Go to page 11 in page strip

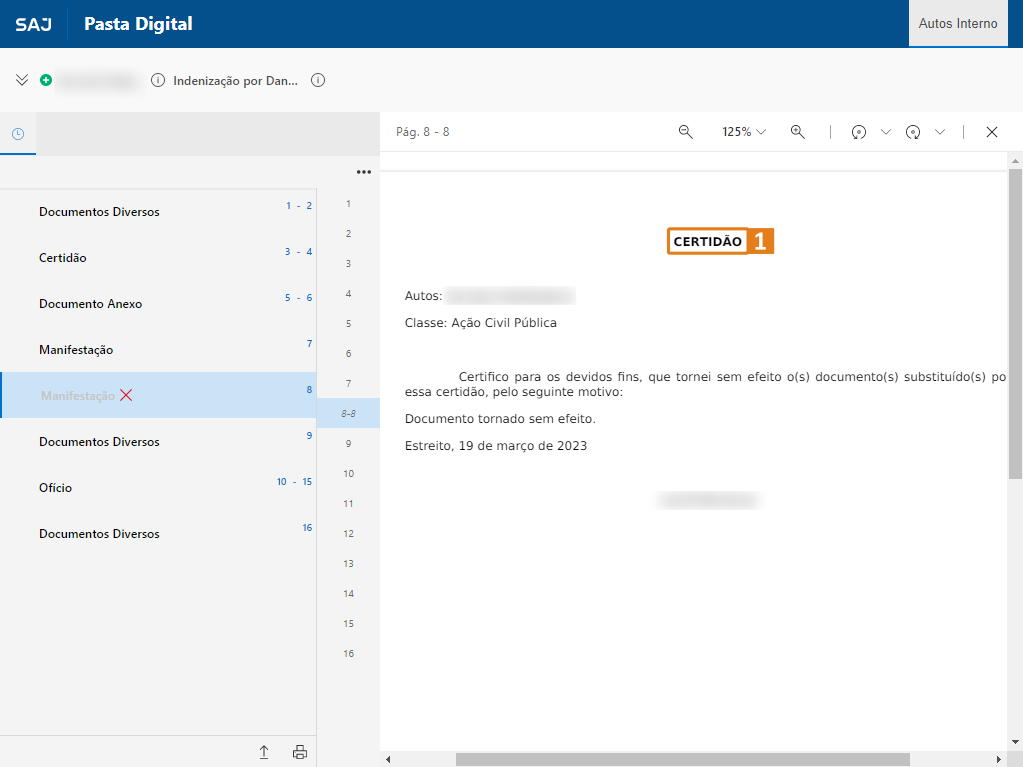tap(348, 504)
